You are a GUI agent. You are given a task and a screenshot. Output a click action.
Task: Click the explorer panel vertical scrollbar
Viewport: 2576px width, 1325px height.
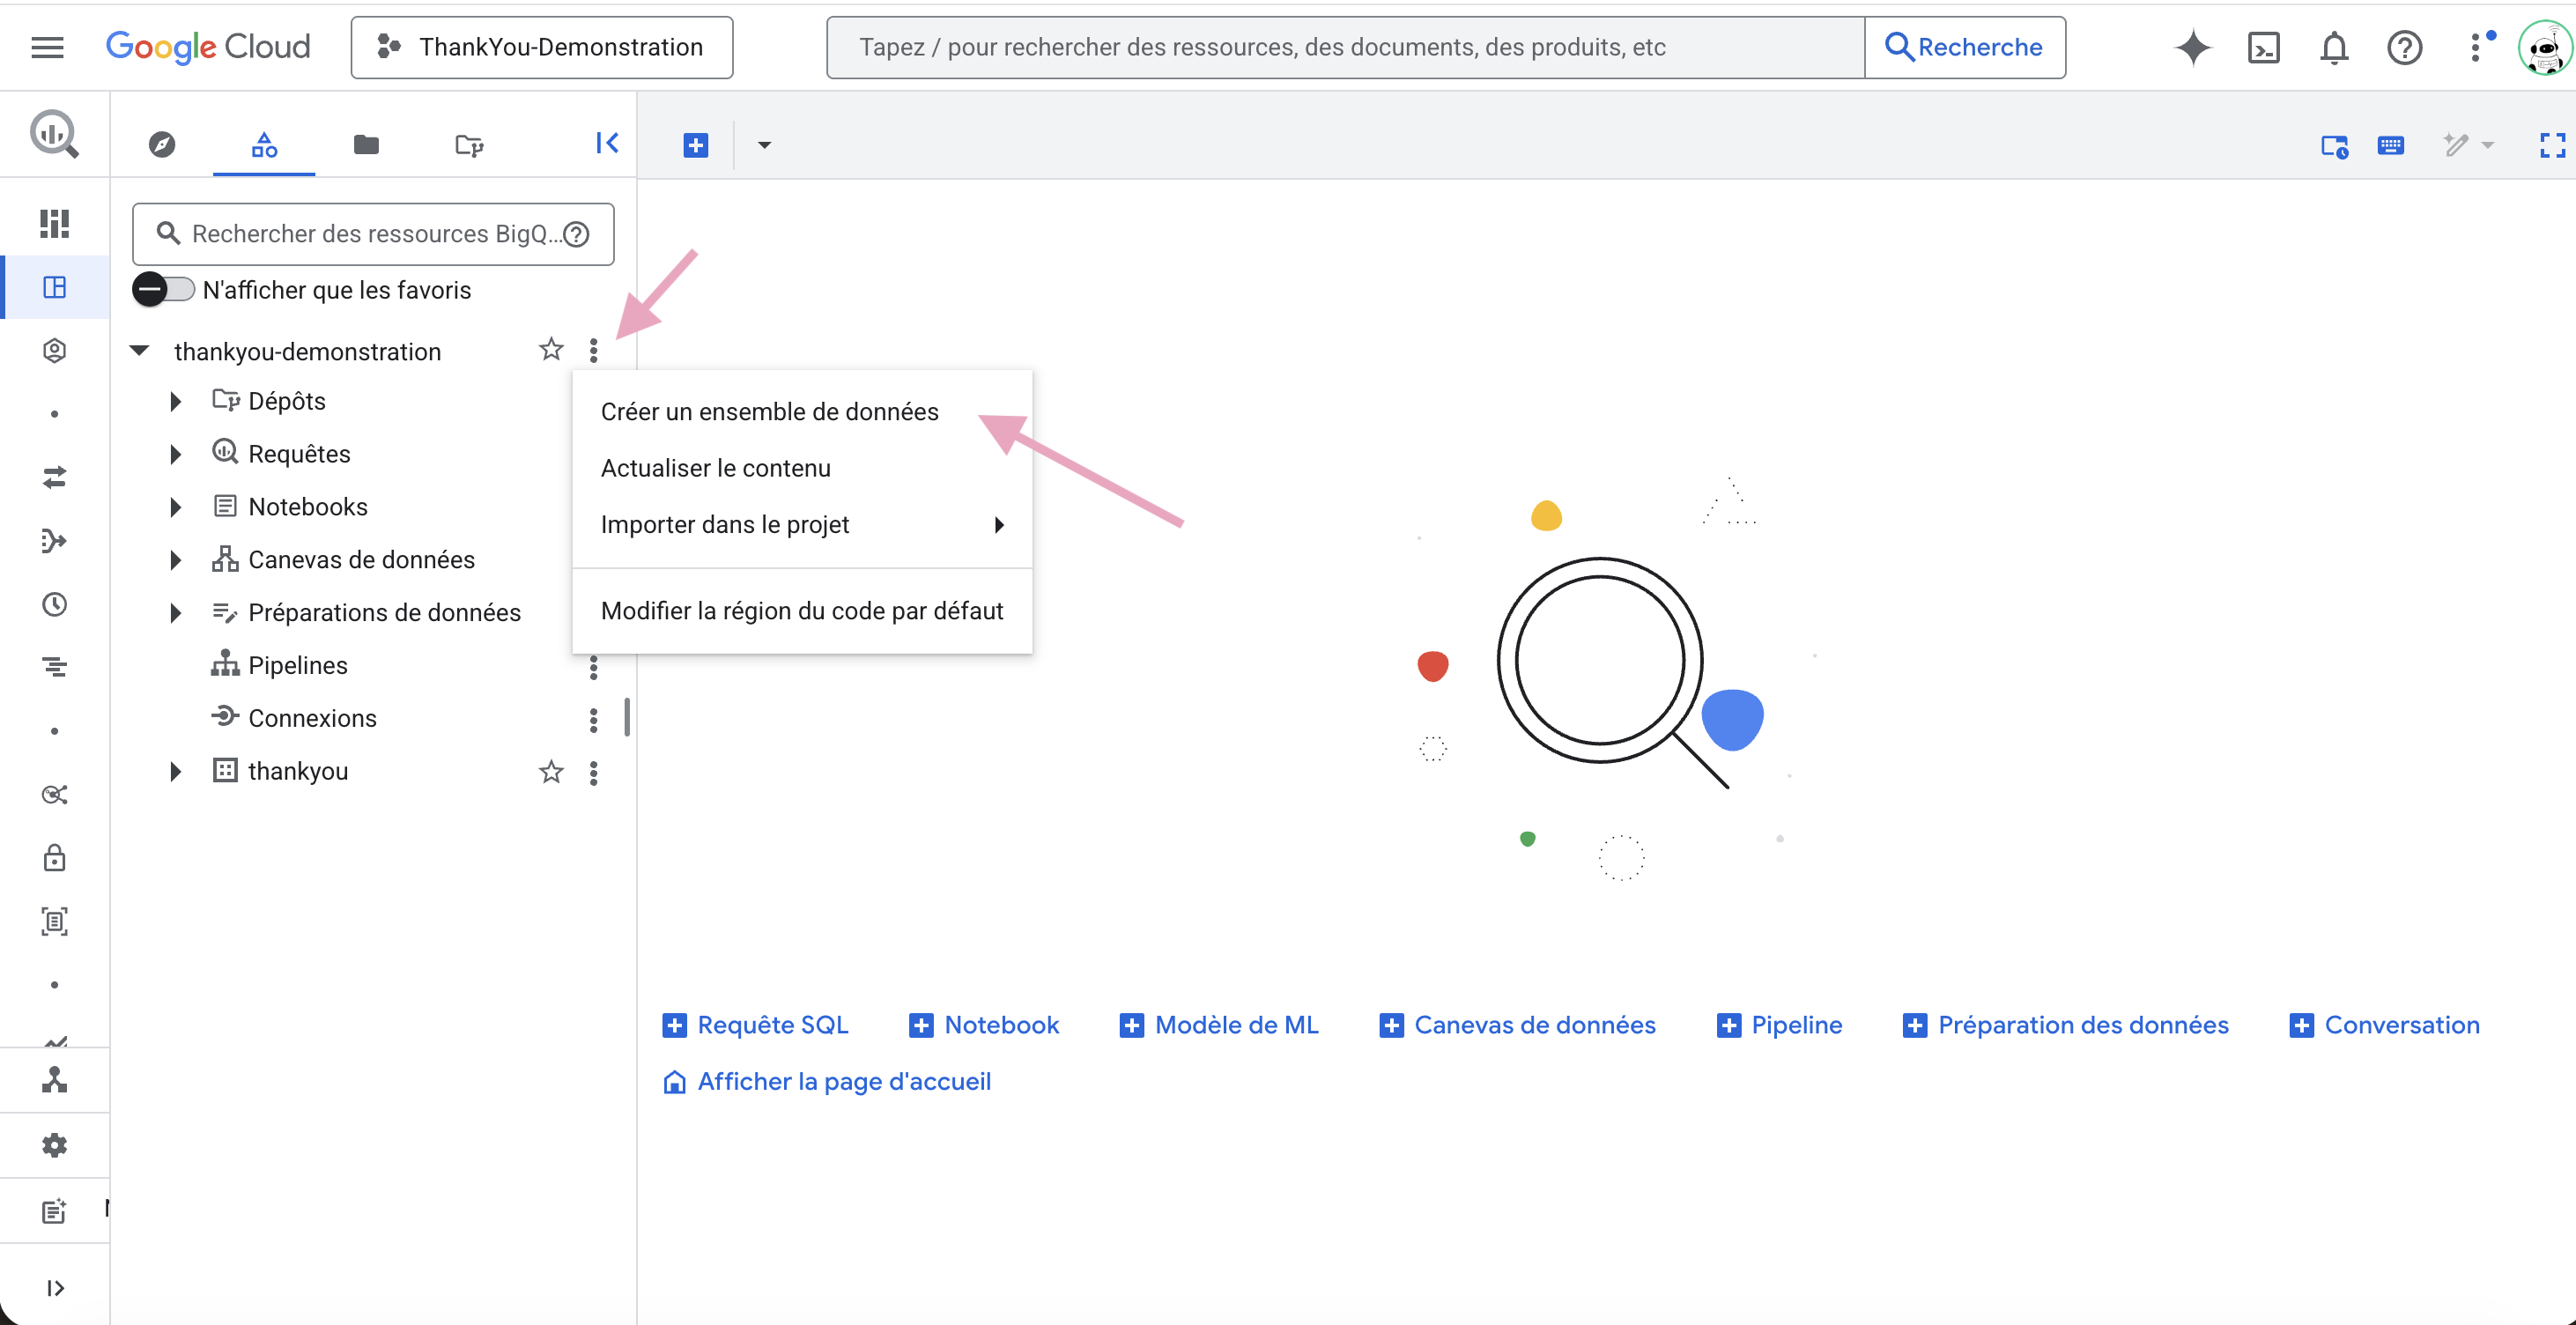pos(627,717)
